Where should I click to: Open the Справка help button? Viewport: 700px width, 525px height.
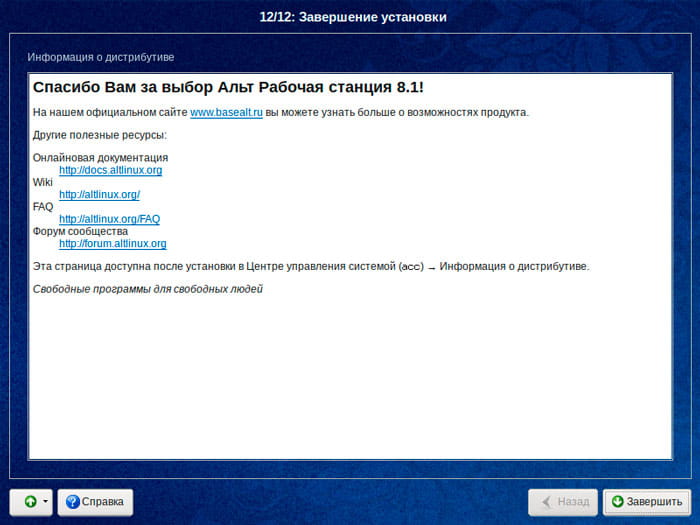tap(95, 502)
